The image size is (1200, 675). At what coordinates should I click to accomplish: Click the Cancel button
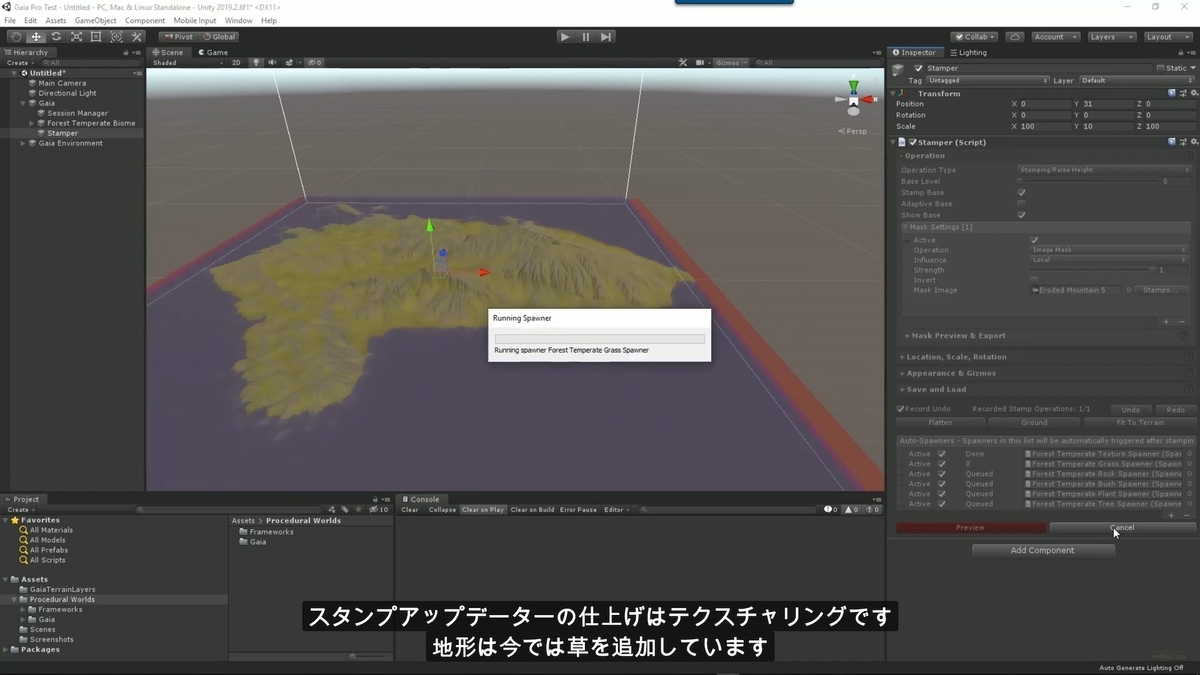(x=1122, y=527)
